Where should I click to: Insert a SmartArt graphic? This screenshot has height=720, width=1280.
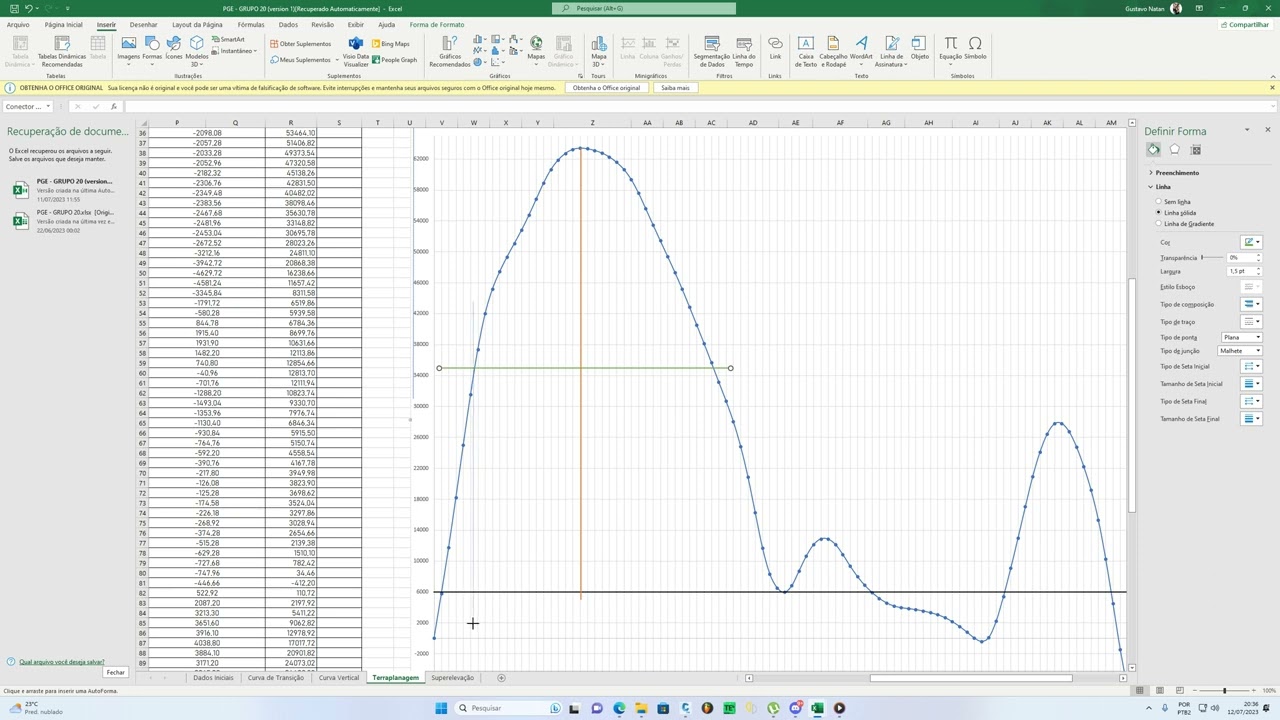[x=228, y=40]
